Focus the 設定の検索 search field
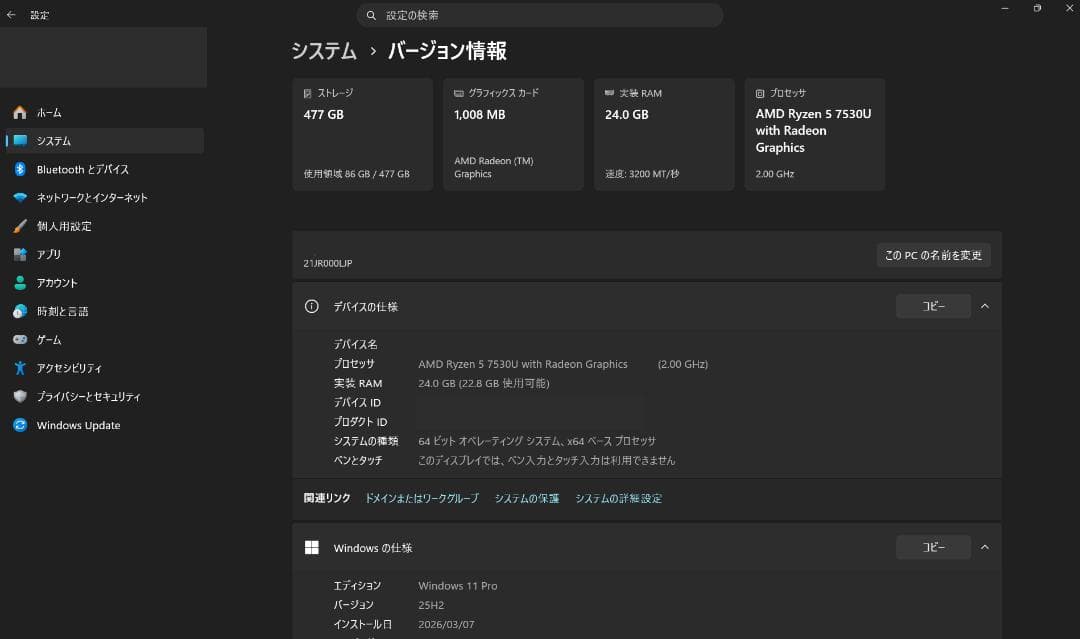The width and height of the screenshot is (1080, 639). coord(540,15)
